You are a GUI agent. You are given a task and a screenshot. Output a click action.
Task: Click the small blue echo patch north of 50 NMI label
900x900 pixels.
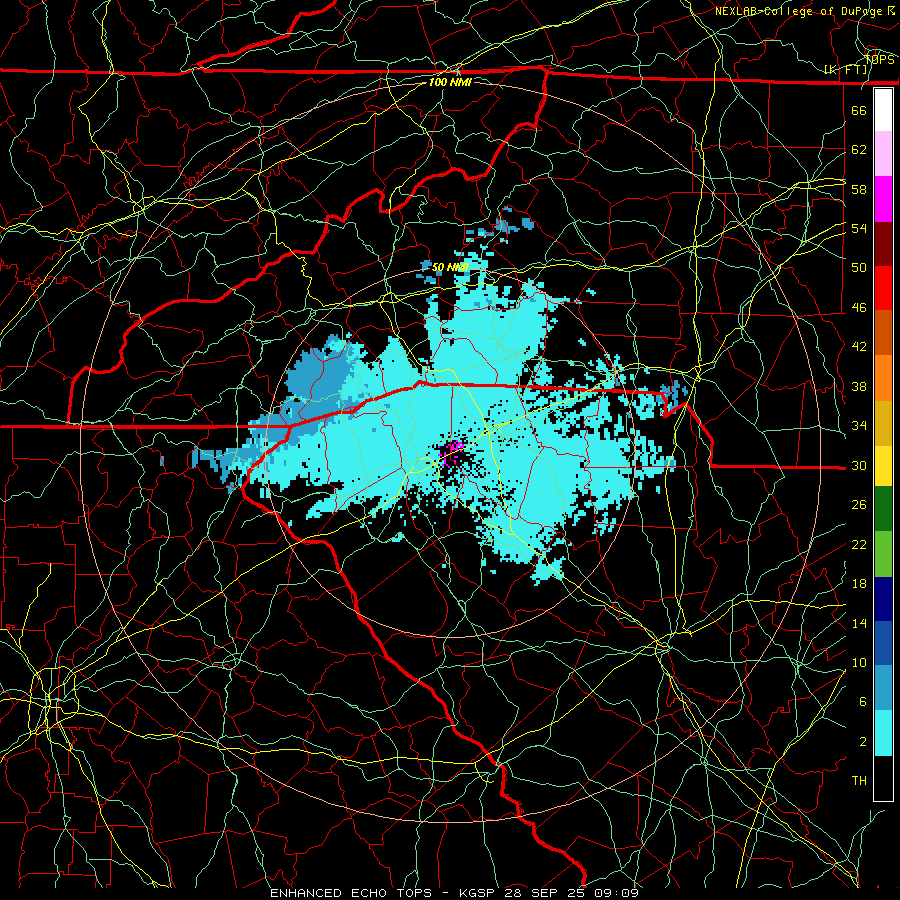[514, 224]
